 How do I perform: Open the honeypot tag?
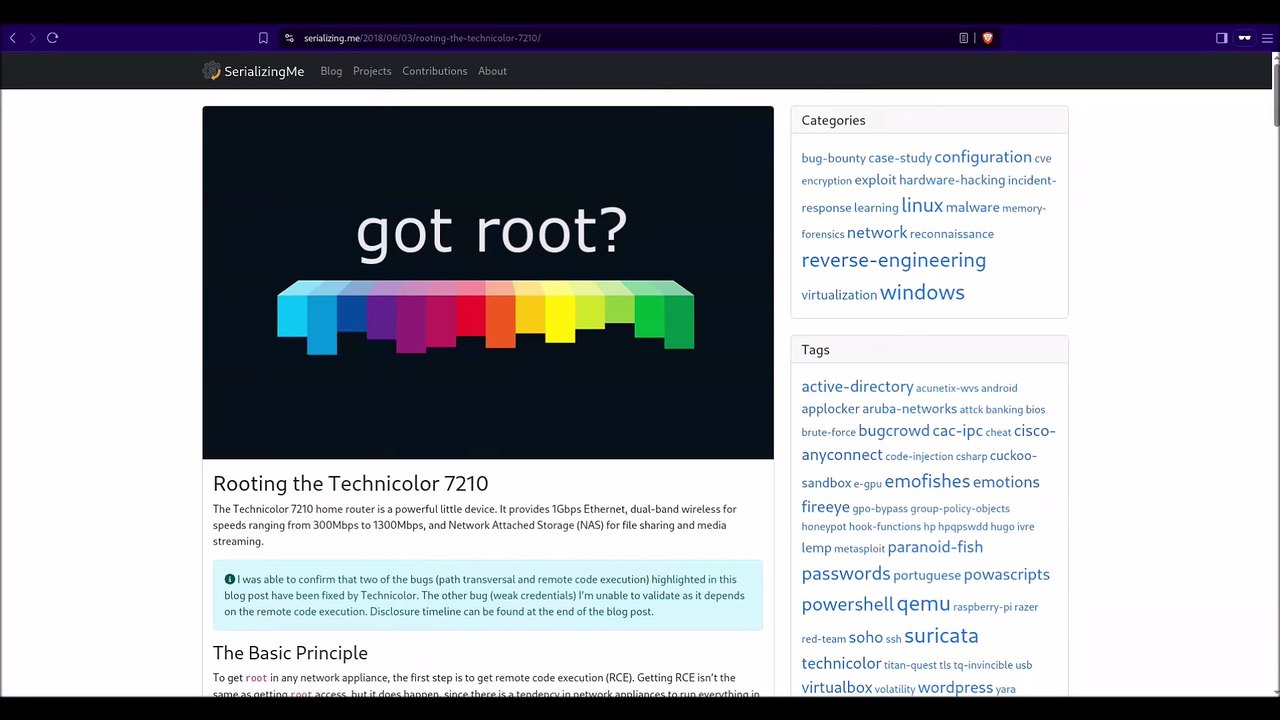pyautogui.click(x=824, y=527)
